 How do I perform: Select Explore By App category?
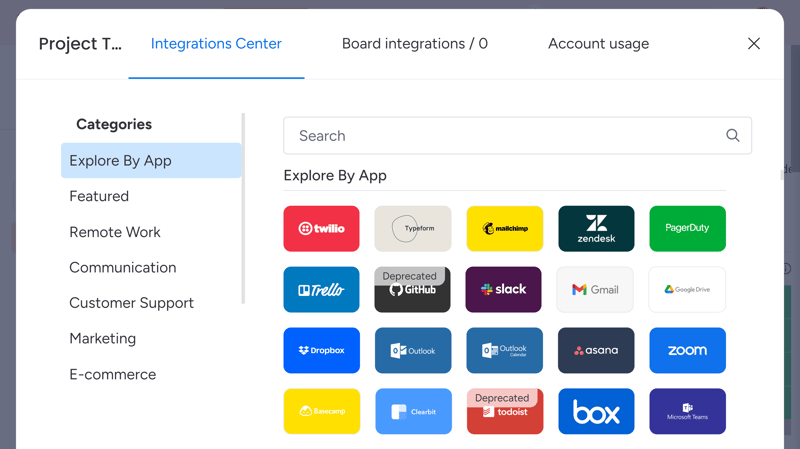[151, 160]
